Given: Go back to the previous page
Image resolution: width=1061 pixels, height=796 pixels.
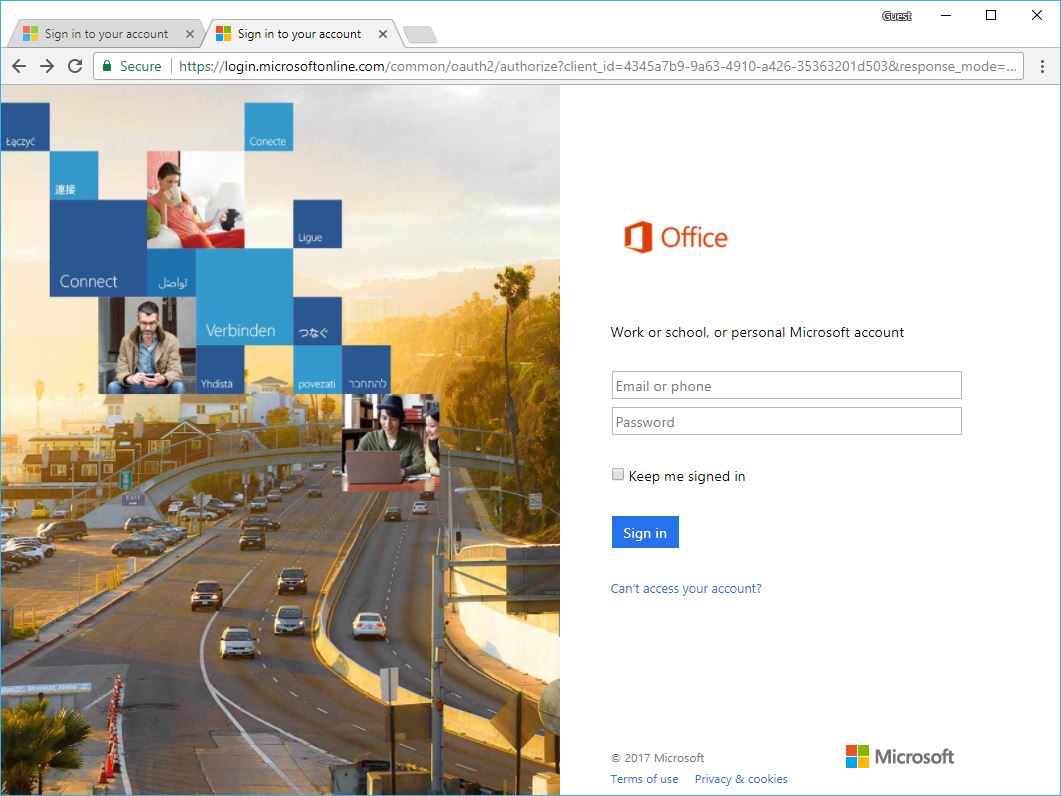Looking at the screenshot, I should [19, 66].
